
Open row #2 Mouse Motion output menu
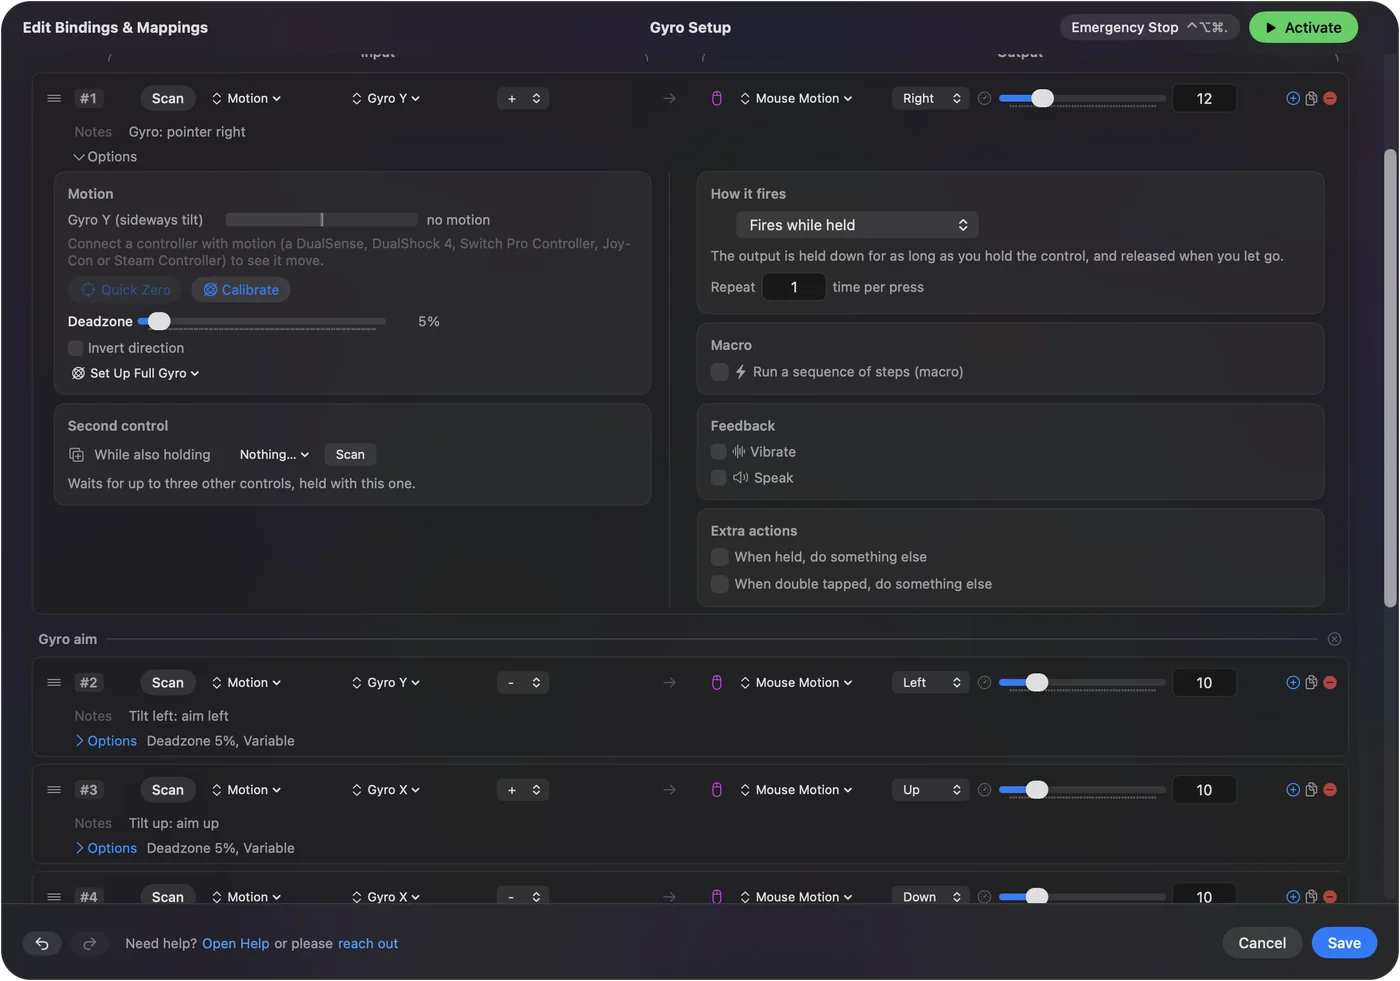pos(797,682)
